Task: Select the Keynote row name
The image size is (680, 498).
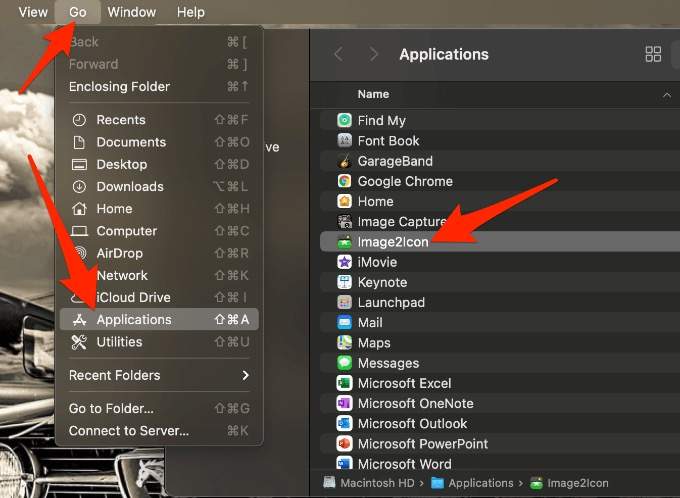Action: tap(382, 282)
